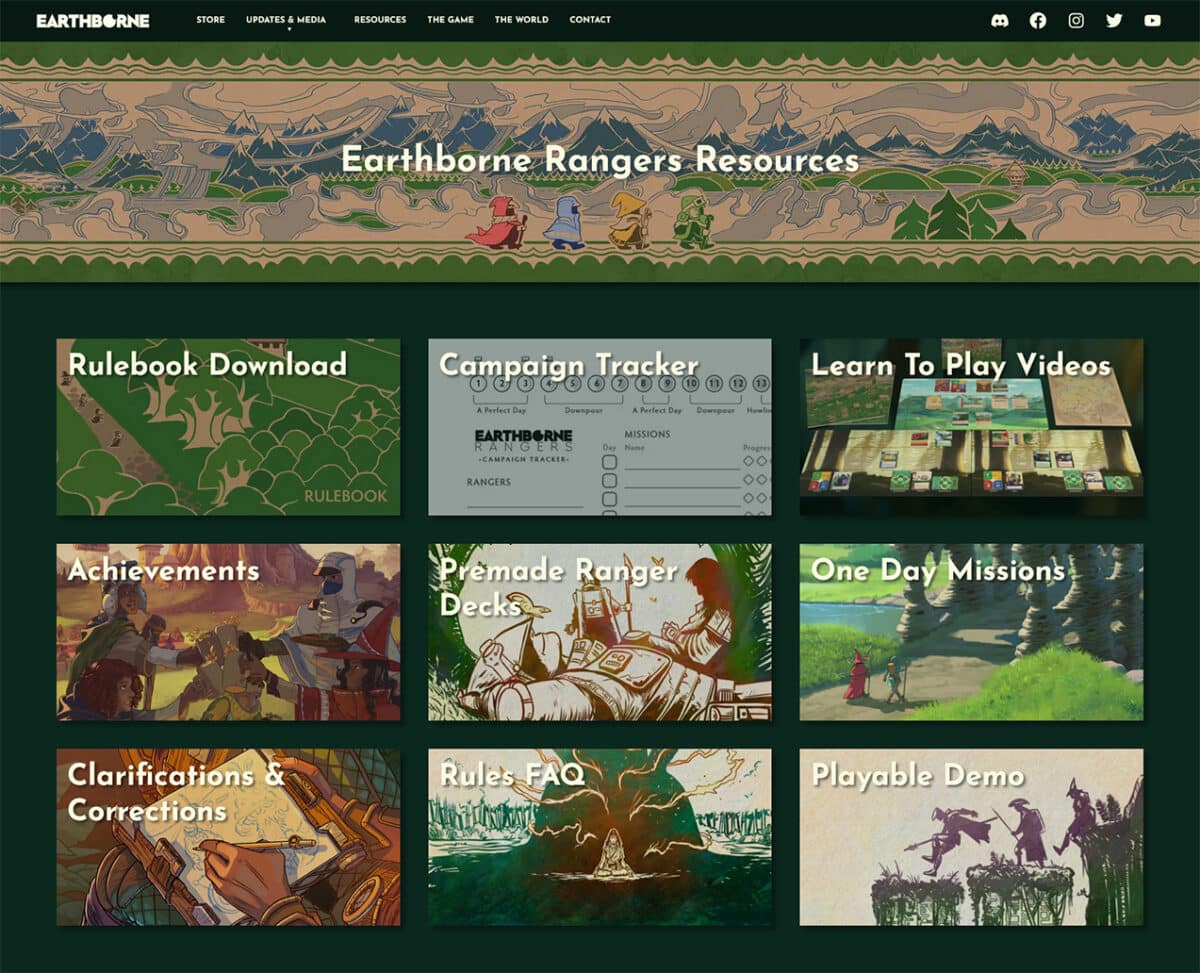Screen dimensions: 1200x973
Task: Launch the Playable Demo tile
Action: coord(971,836)
